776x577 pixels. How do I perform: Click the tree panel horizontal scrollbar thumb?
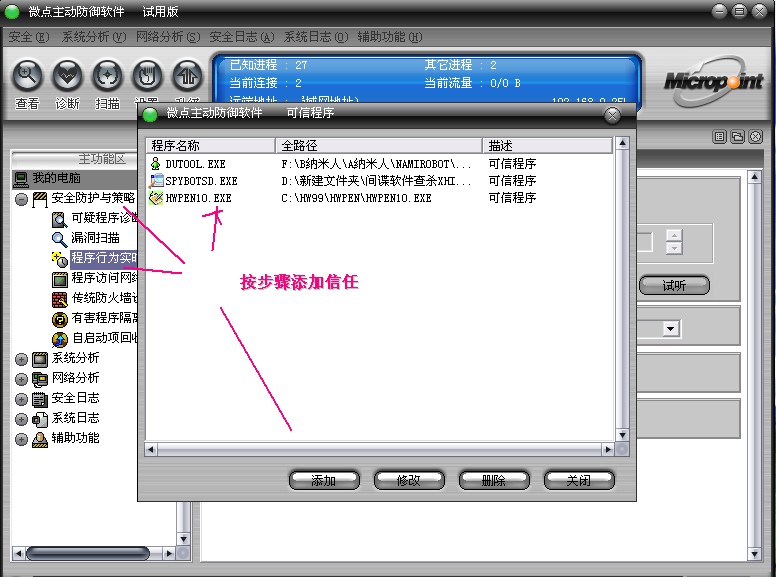pos(88,553)
